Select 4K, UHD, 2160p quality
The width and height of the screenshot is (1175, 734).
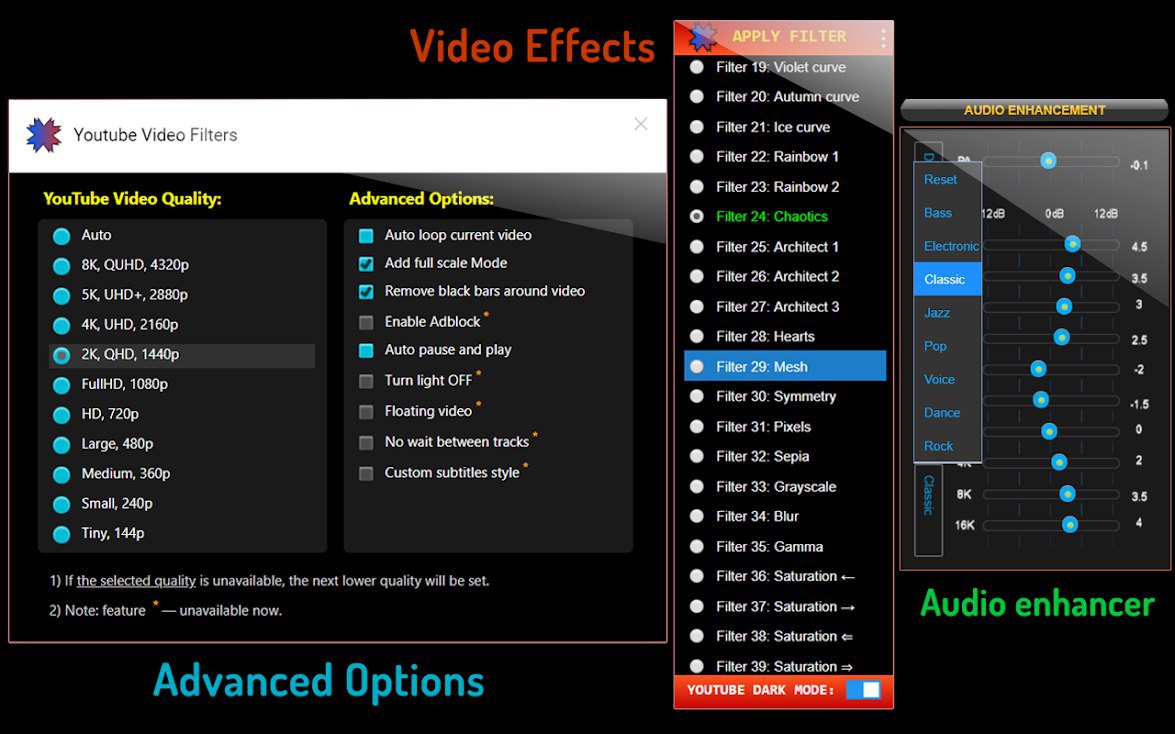[61, 325]
